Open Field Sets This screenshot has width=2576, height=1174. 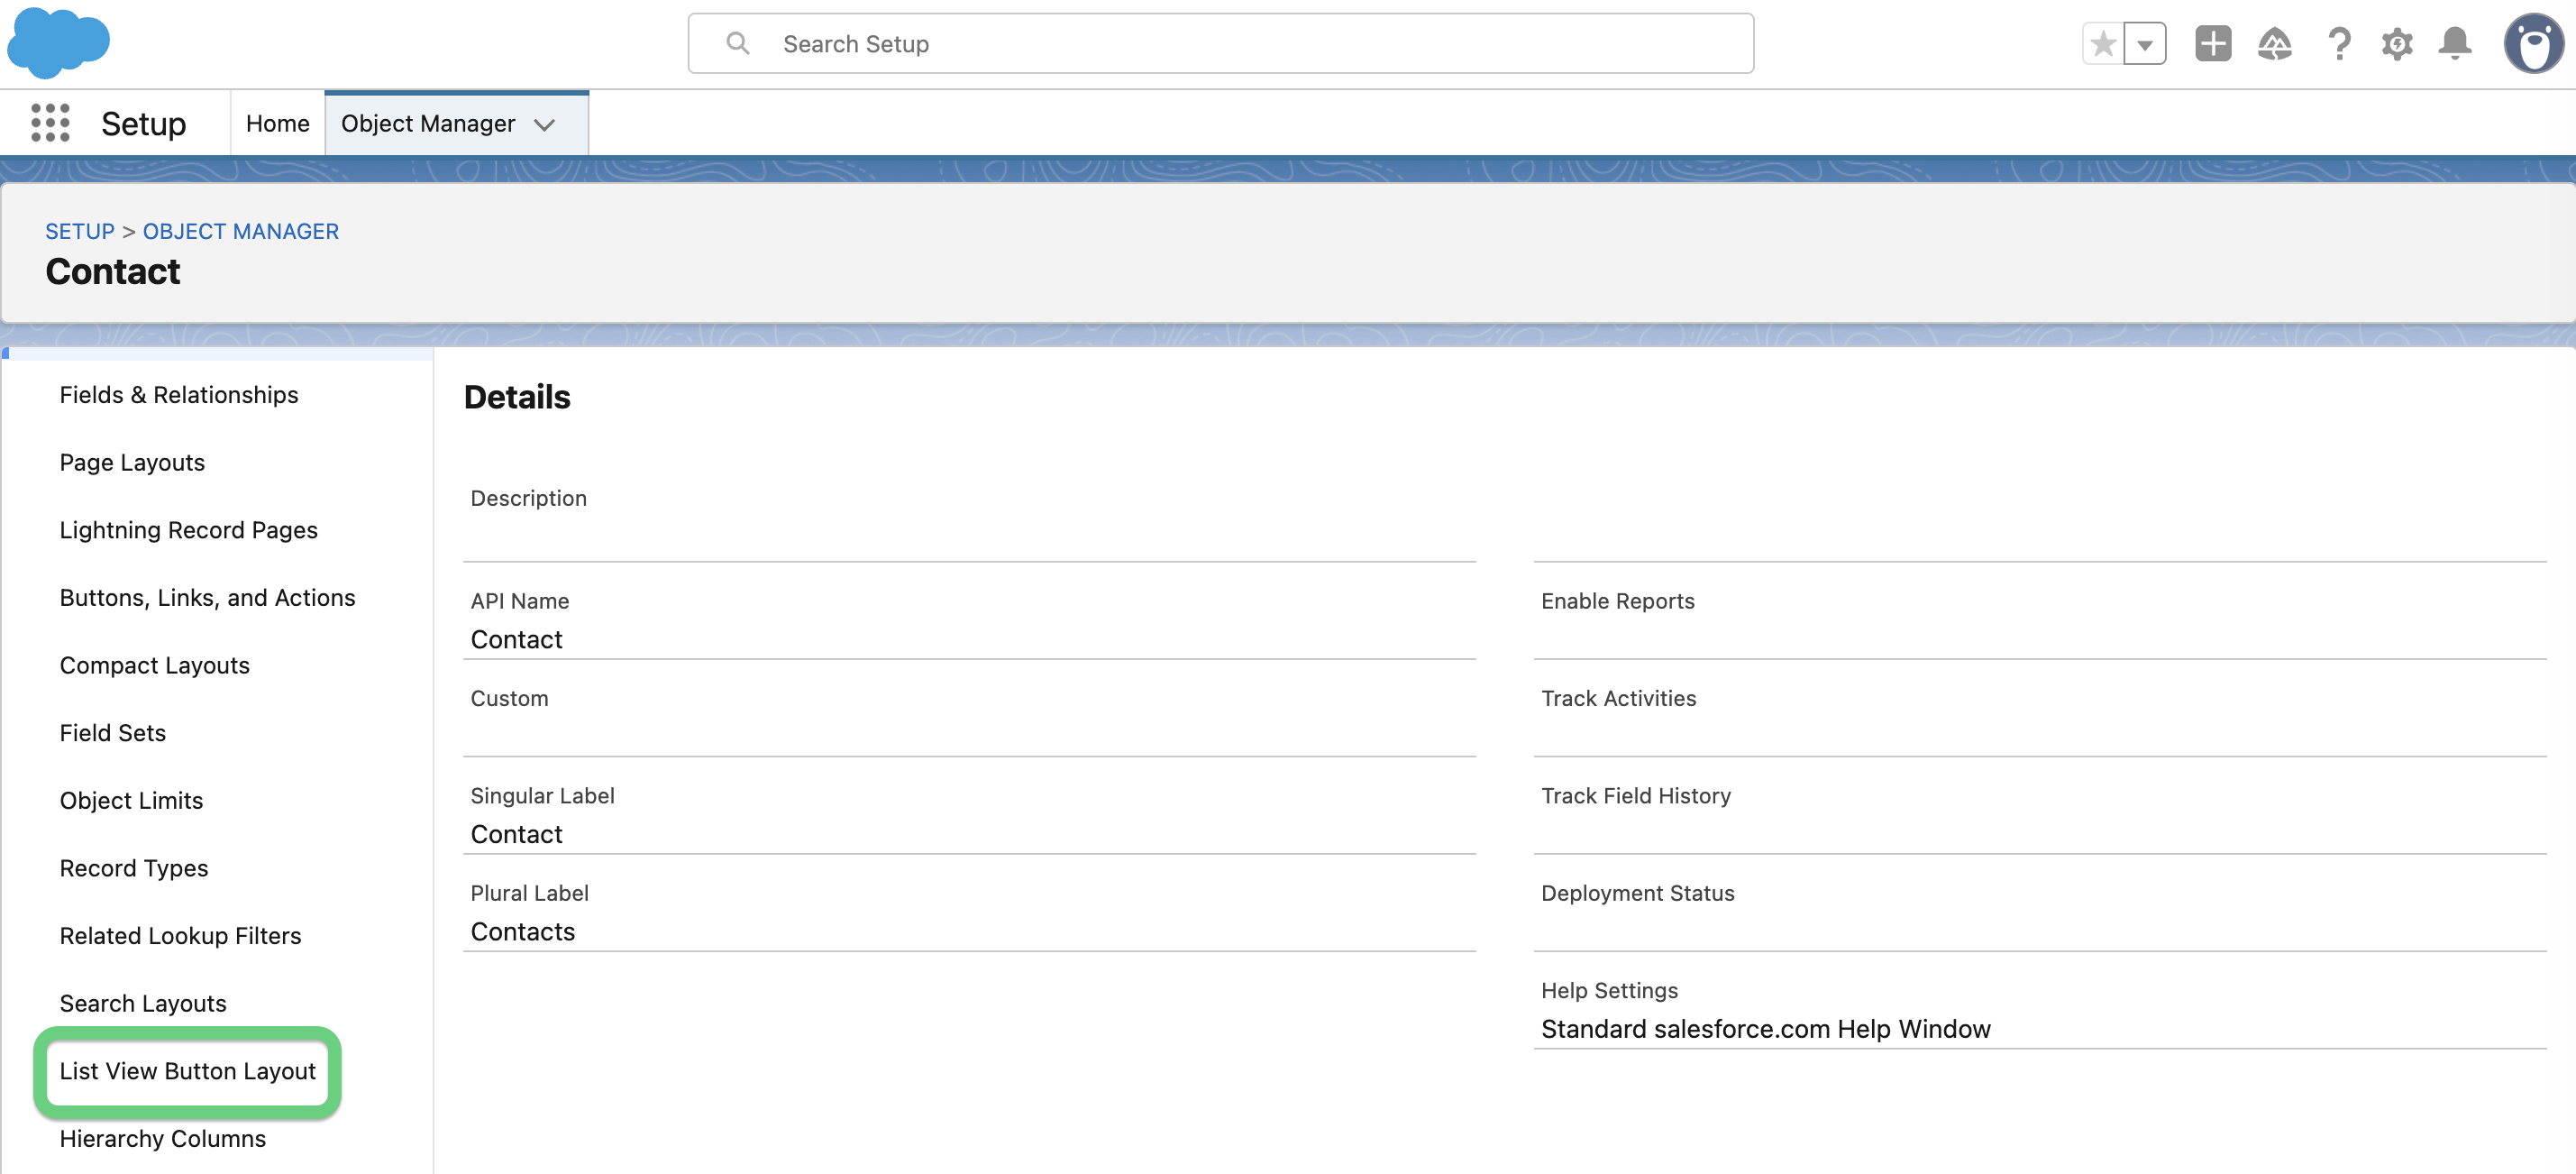(113, 733)
